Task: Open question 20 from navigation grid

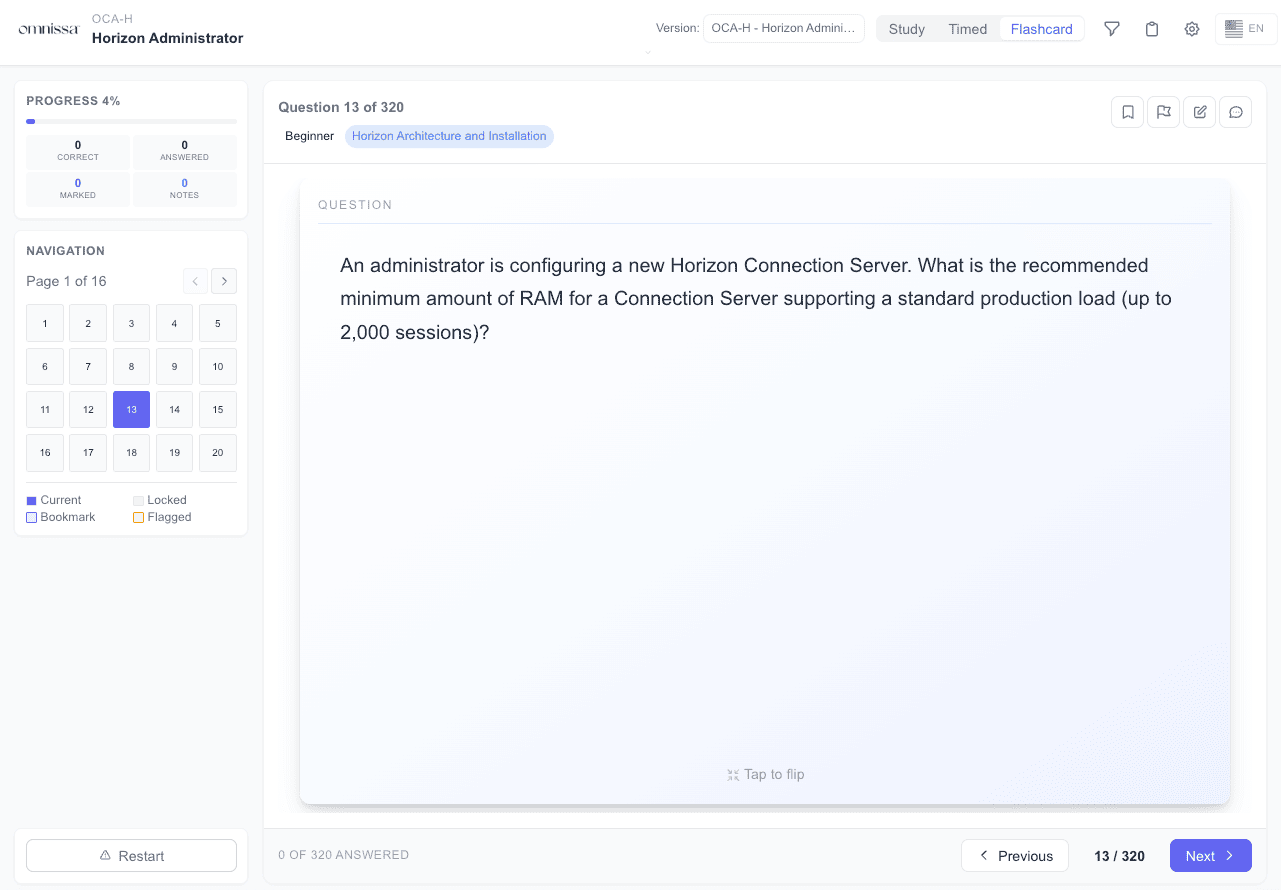Action: [x=217, y=452]
